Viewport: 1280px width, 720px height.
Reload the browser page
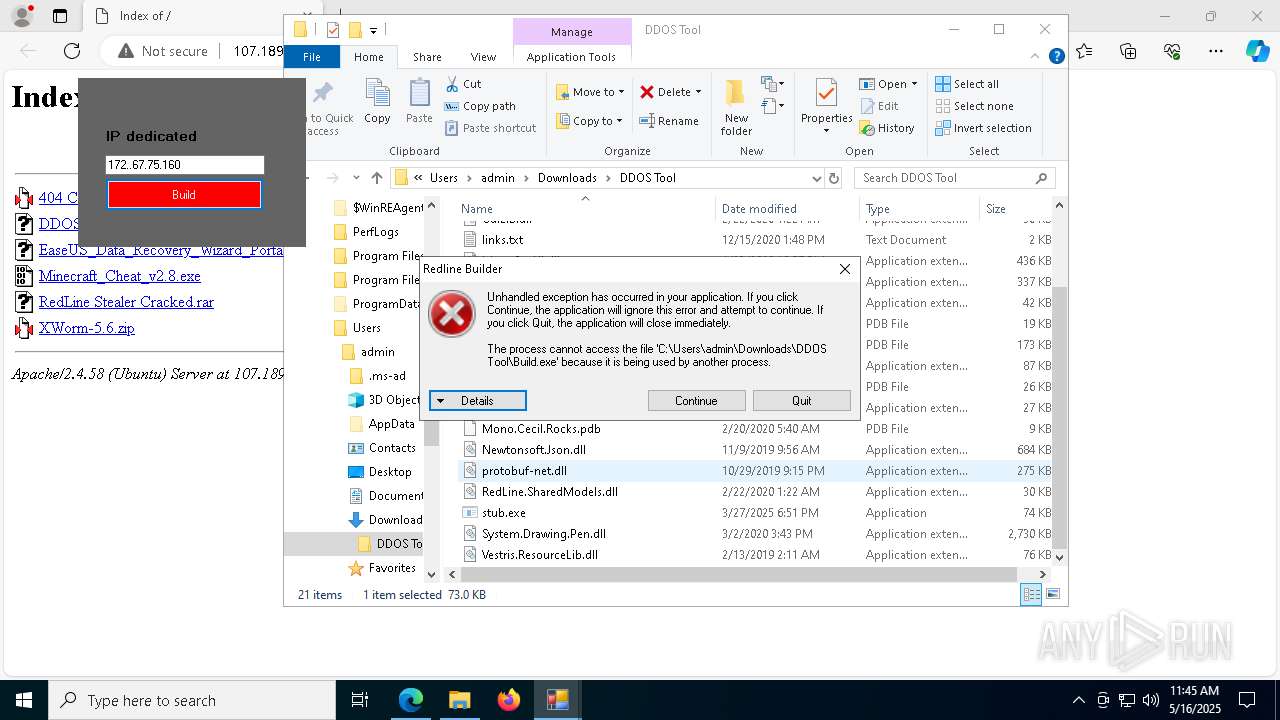[x=72, y=51]
